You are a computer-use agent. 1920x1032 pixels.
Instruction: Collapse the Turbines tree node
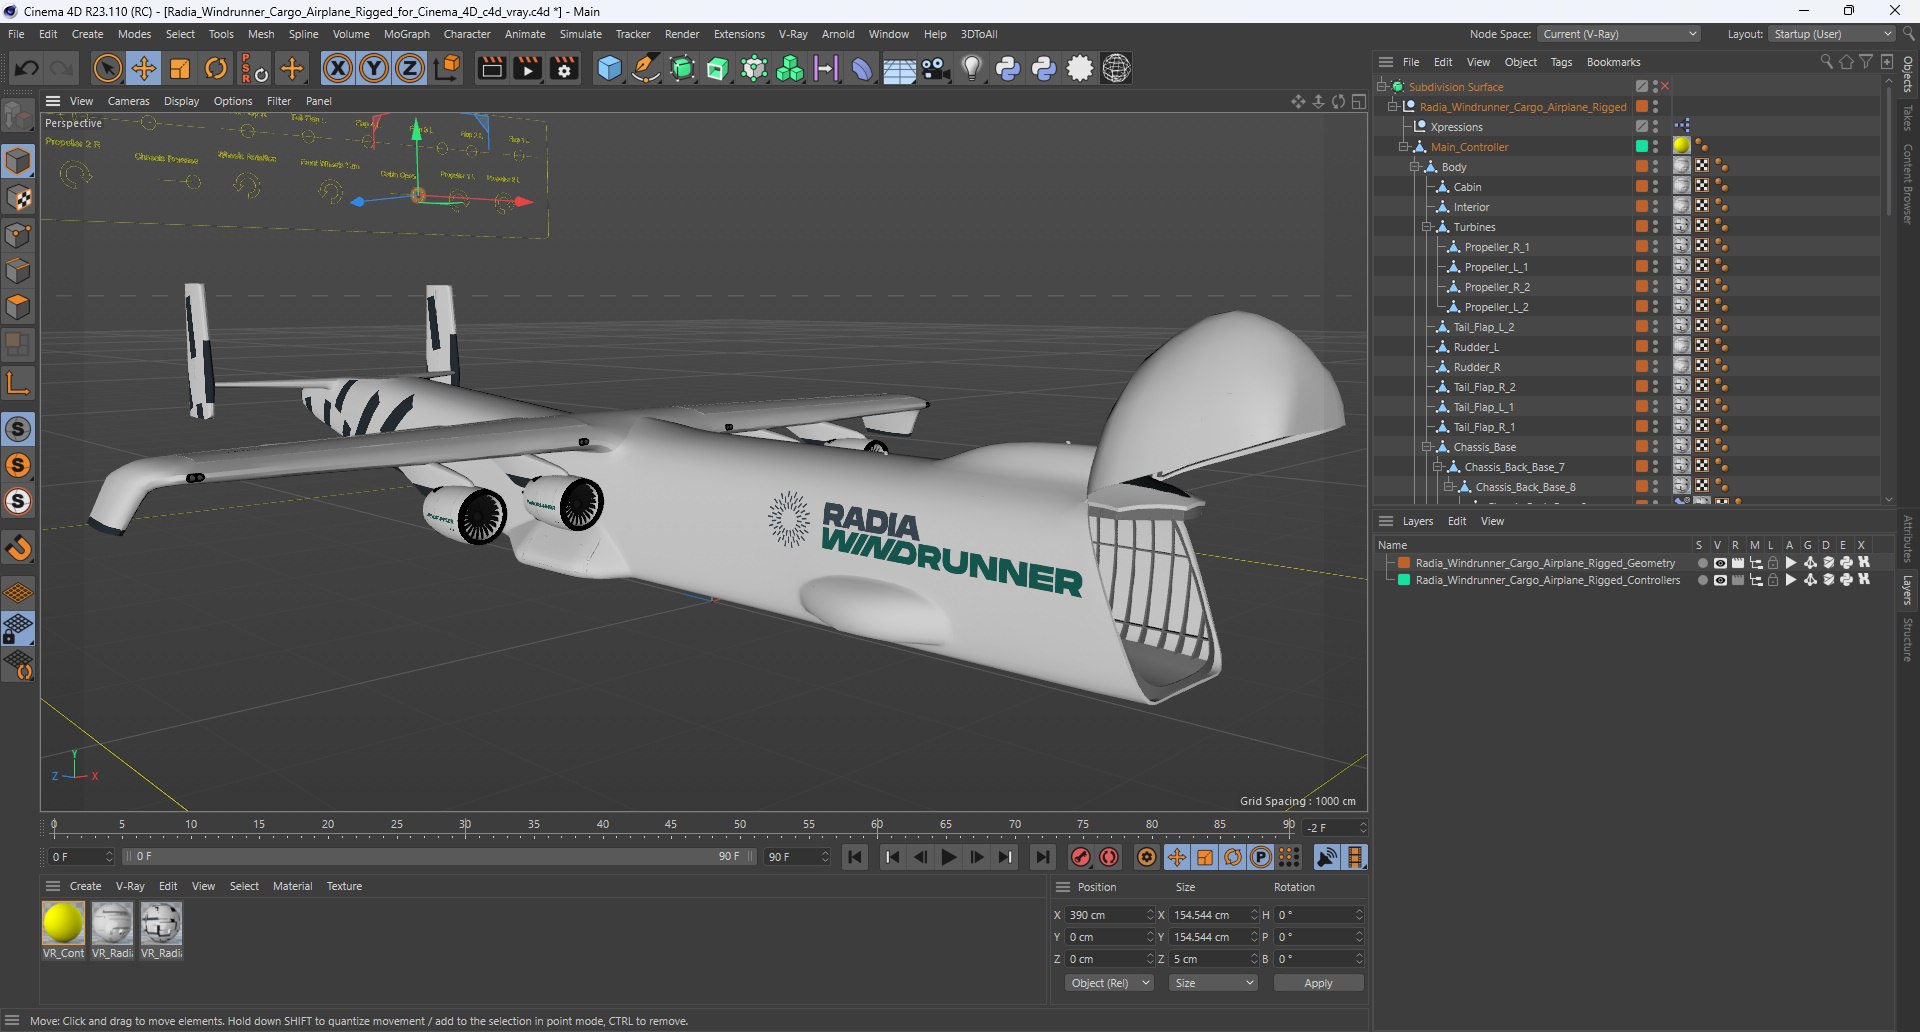pos(1426,227)
